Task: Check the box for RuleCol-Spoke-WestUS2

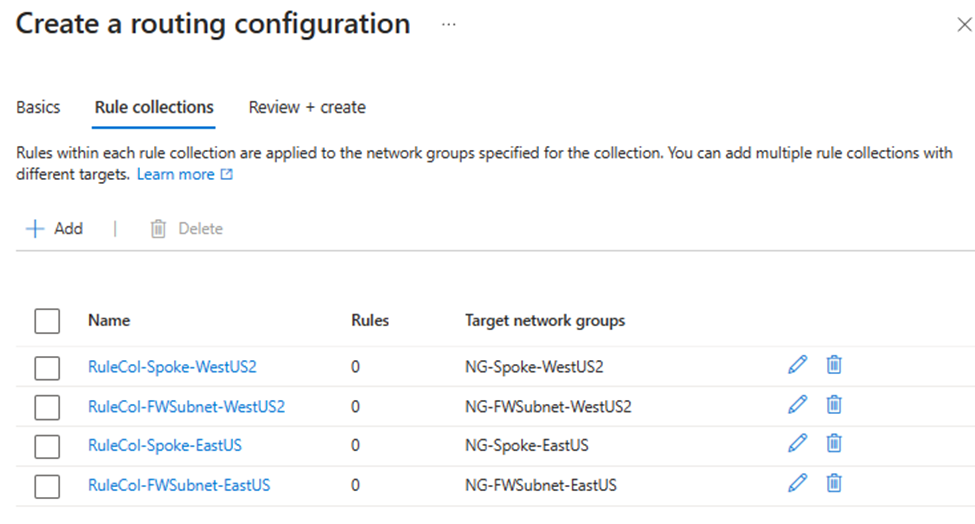Action: 47,368
